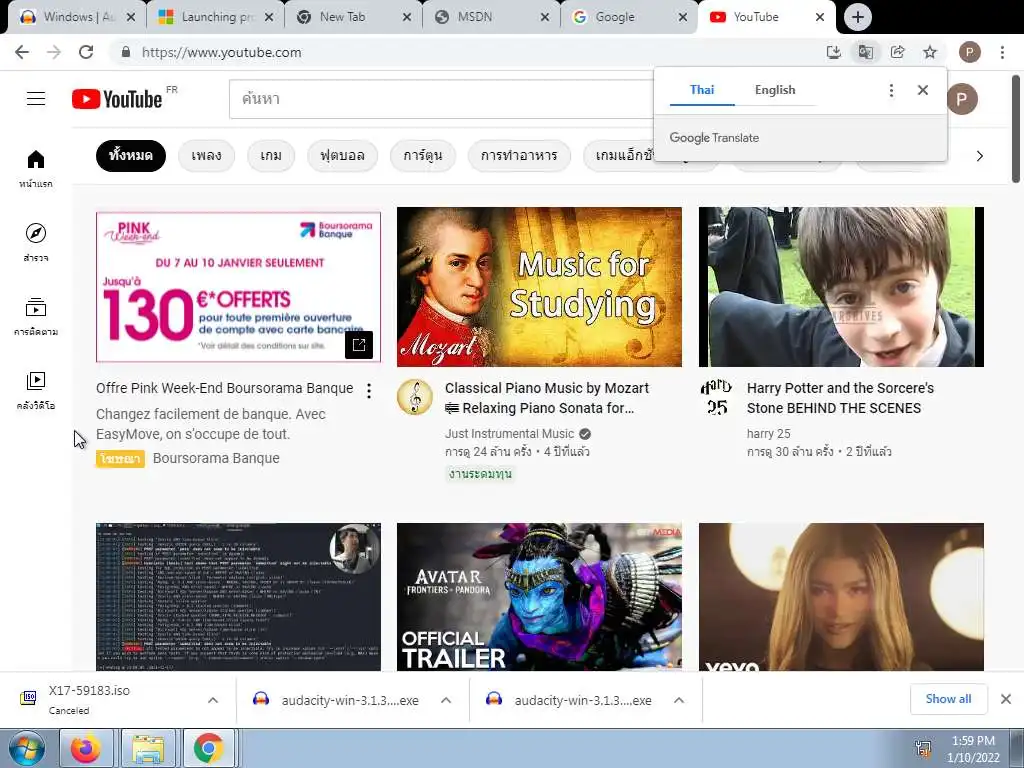The height and width of the screenshot is (768, 1024).
Task: Open the YouTube hamburger guide menu
Action: click(x=36, y=99)
